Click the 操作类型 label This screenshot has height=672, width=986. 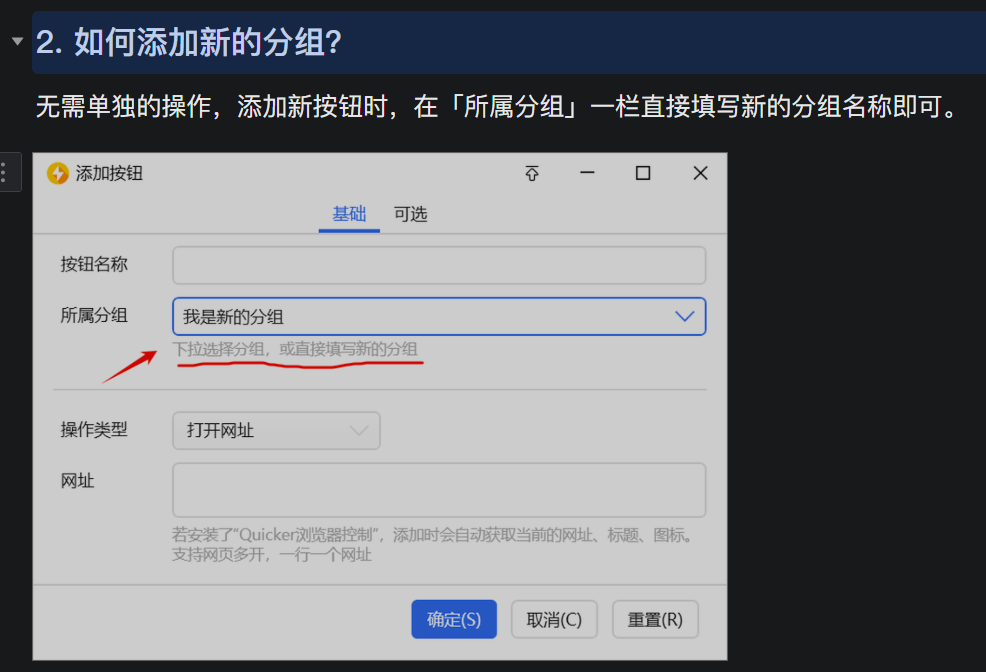[x=94, y=430]
